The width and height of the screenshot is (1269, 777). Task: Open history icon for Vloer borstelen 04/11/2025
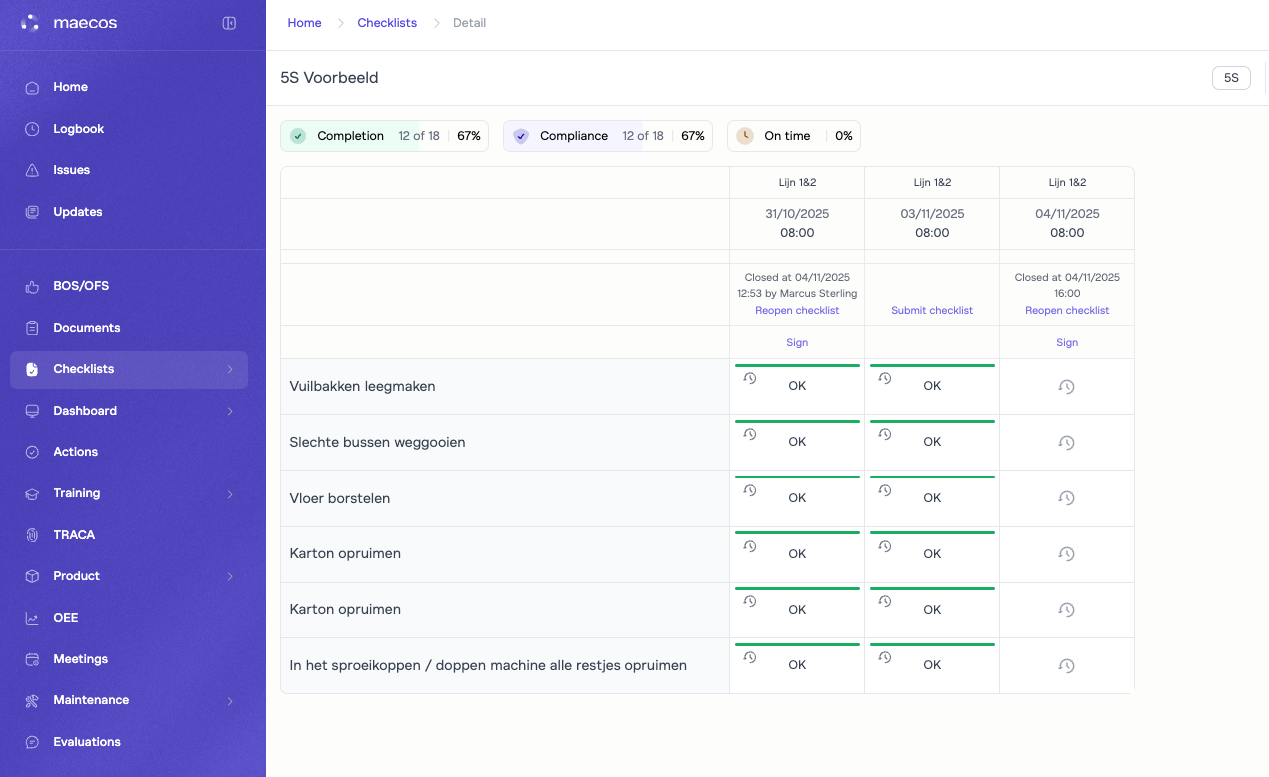[x=1066, y=498]
